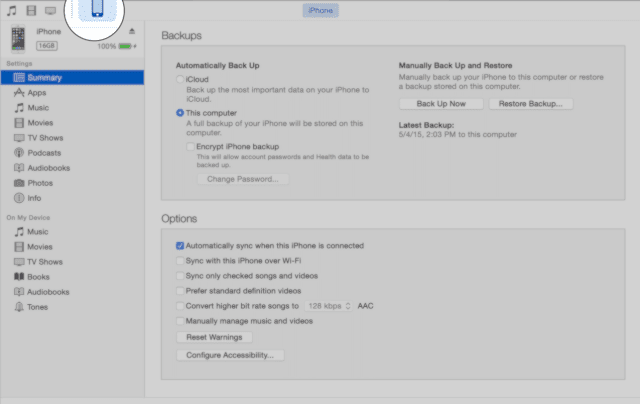Image resolution: width=640 pixels, height=404 pixels.
Task: Enable Manually manage music and videos
Action: [180, 321]
